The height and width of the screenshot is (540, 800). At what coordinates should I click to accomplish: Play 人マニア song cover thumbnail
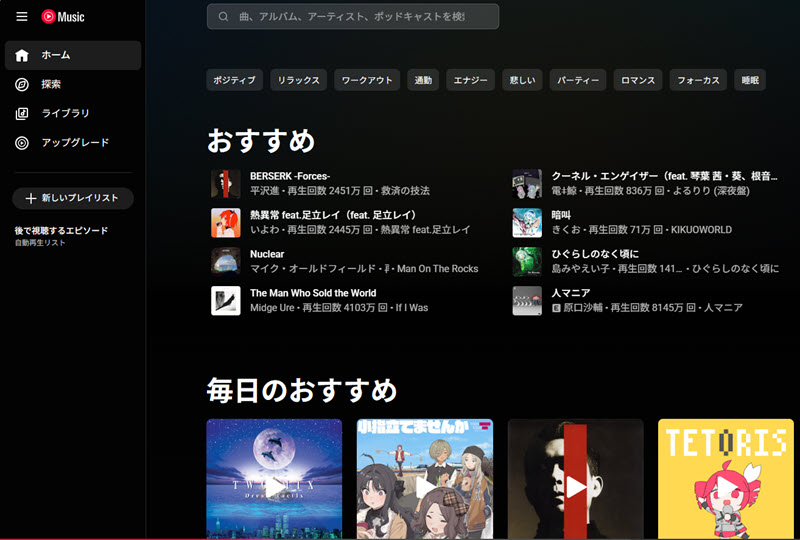(527, 301)
